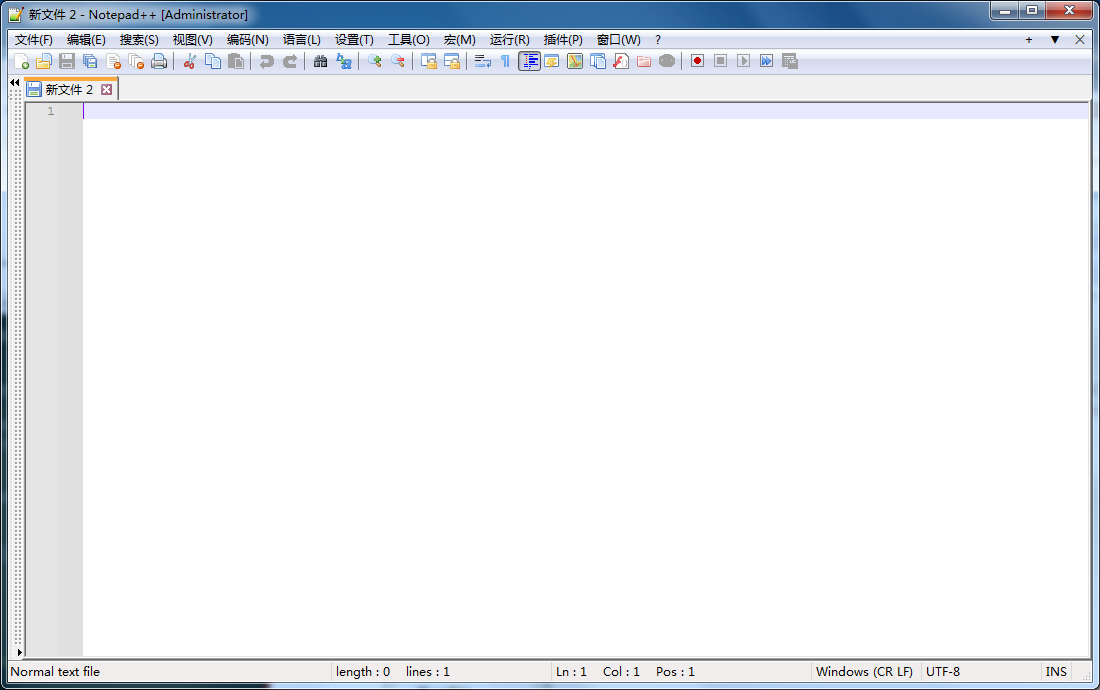The height and width of the screenshot is (690, 1100).
Task: Toggle show all characters pilcrow icon
Action: click(505, 61)
